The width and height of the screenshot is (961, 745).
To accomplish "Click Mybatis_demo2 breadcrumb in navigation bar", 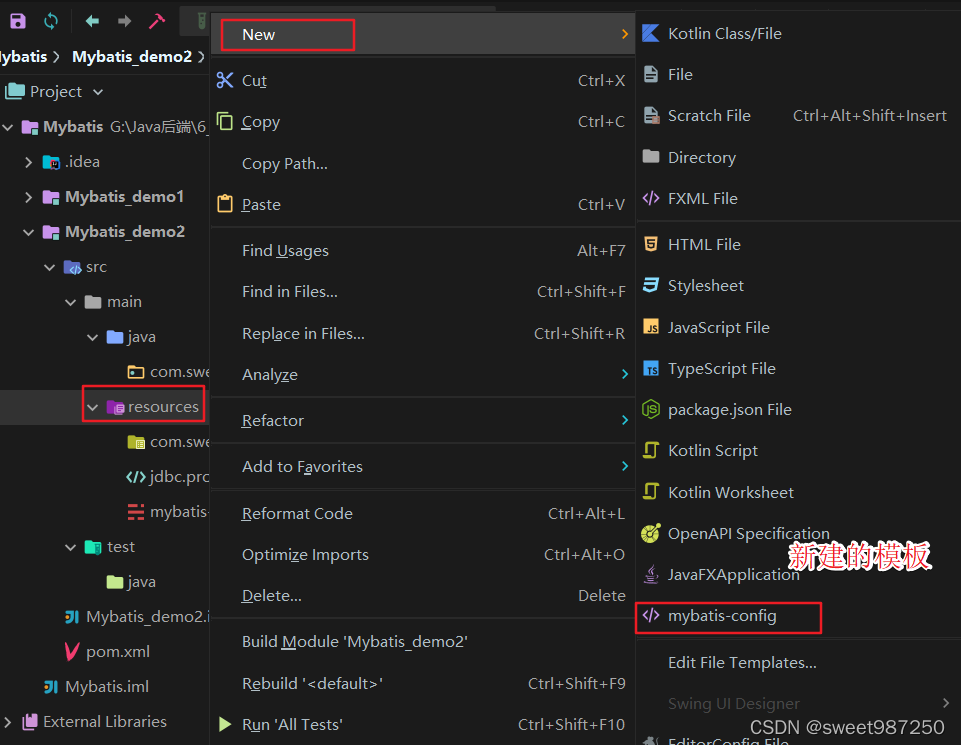I will point(132,56).
